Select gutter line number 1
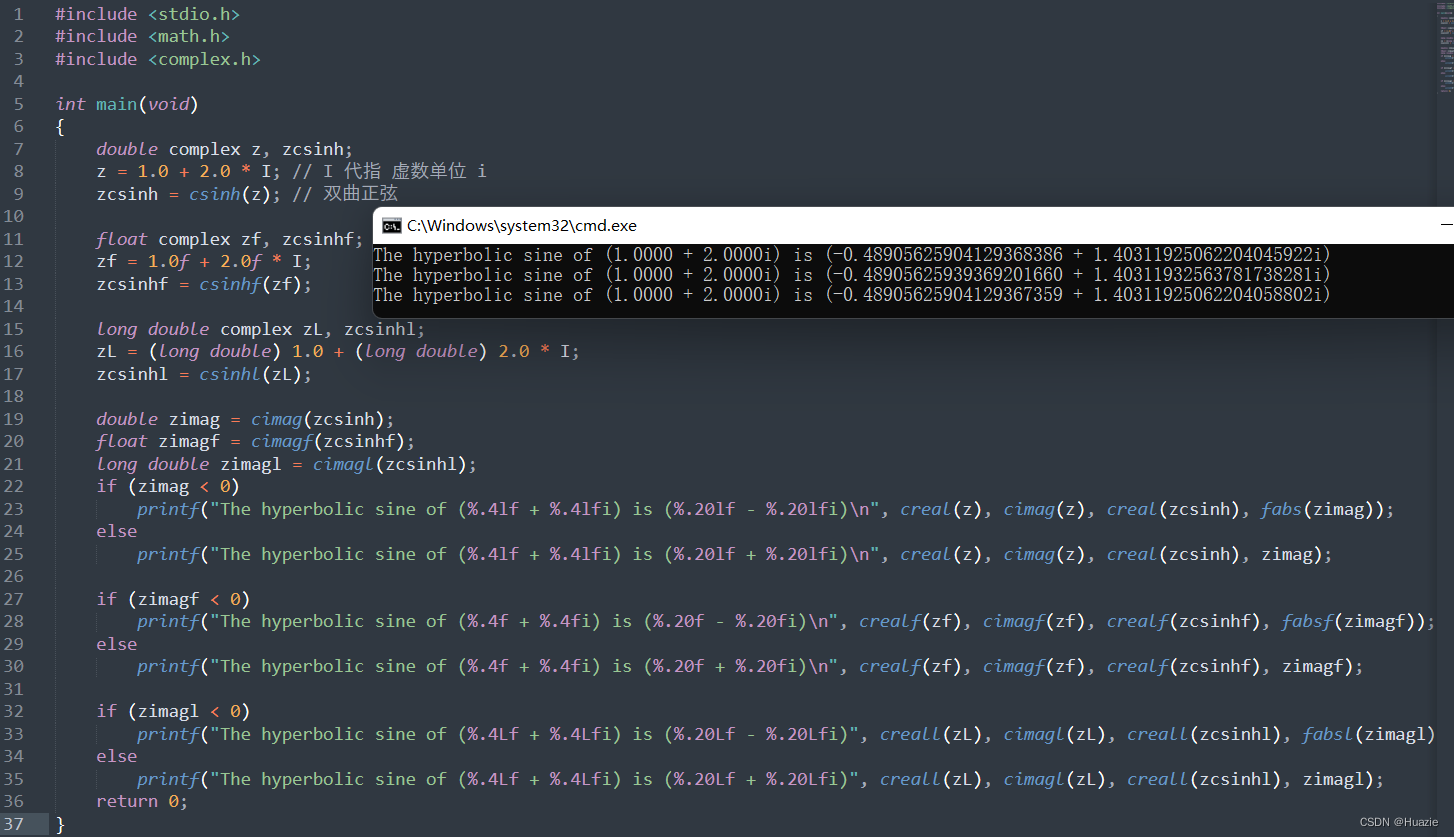 (18, 14)
